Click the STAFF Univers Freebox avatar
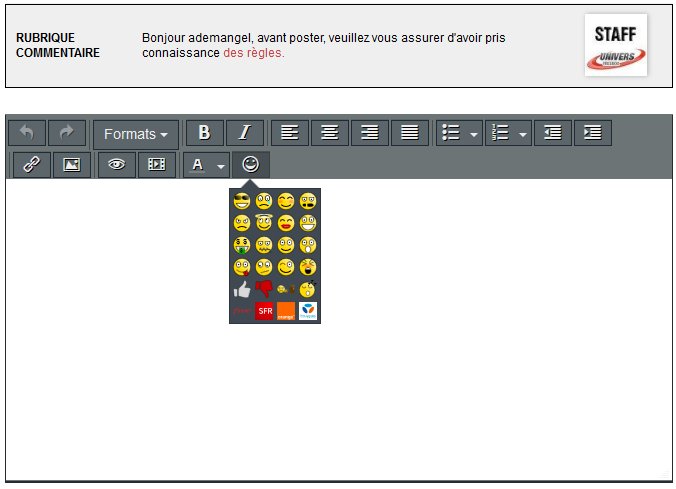This screenshot has width=676, height=489. (616, 45)
